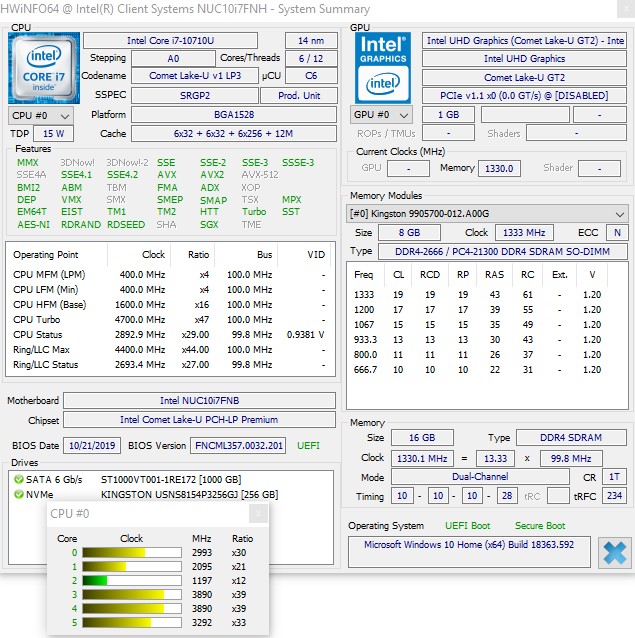Expand the Kingston memory module dropdown
The height and width of the screenshot is (638, 635).
[487, 214]
